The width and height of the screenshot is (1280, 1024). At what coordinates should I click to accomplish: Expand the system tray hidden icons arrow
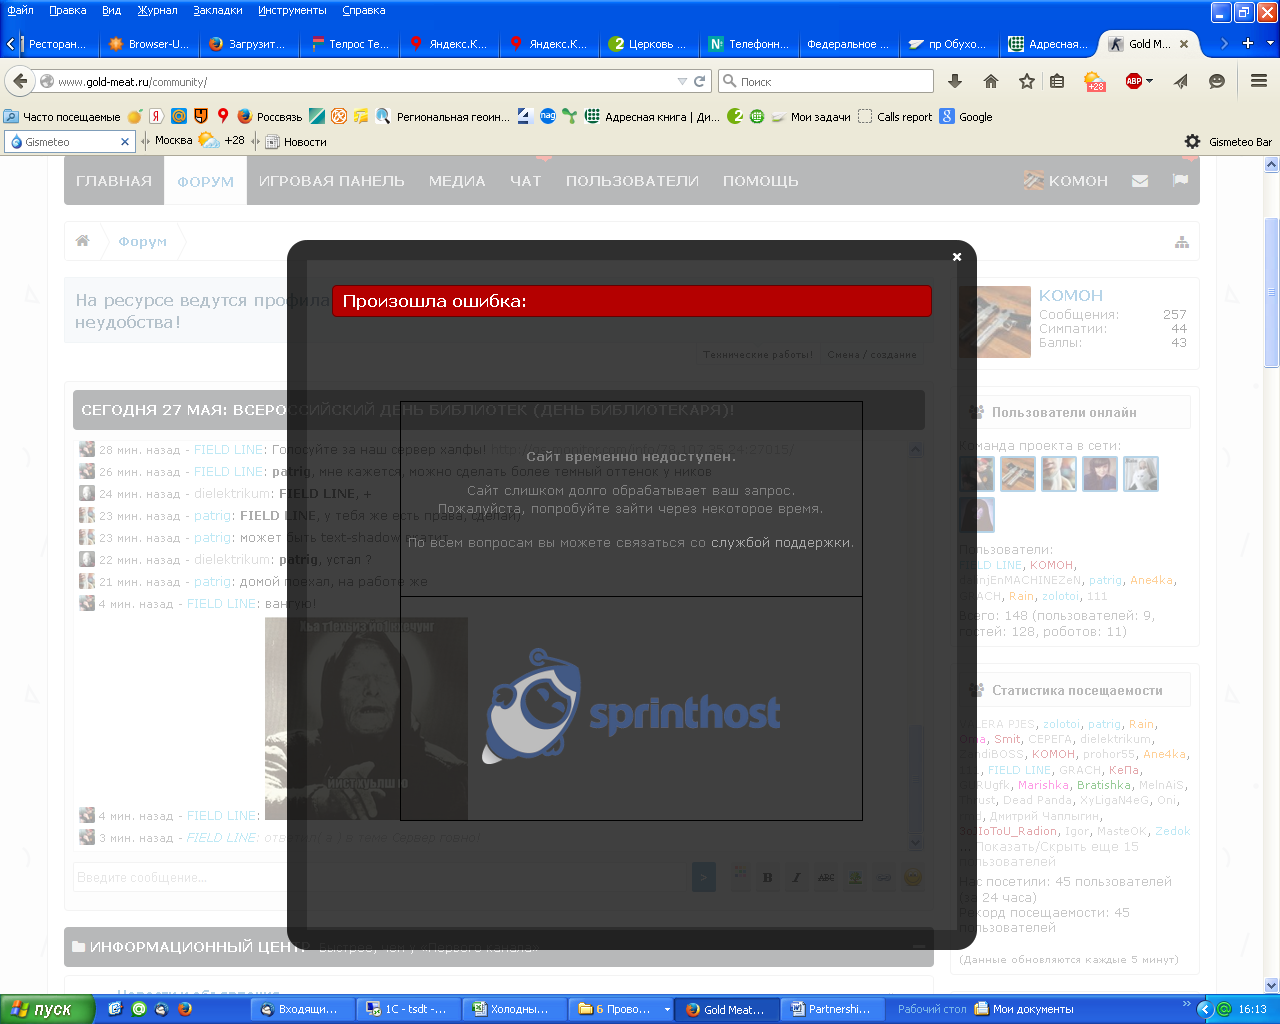[1205, 1010]
